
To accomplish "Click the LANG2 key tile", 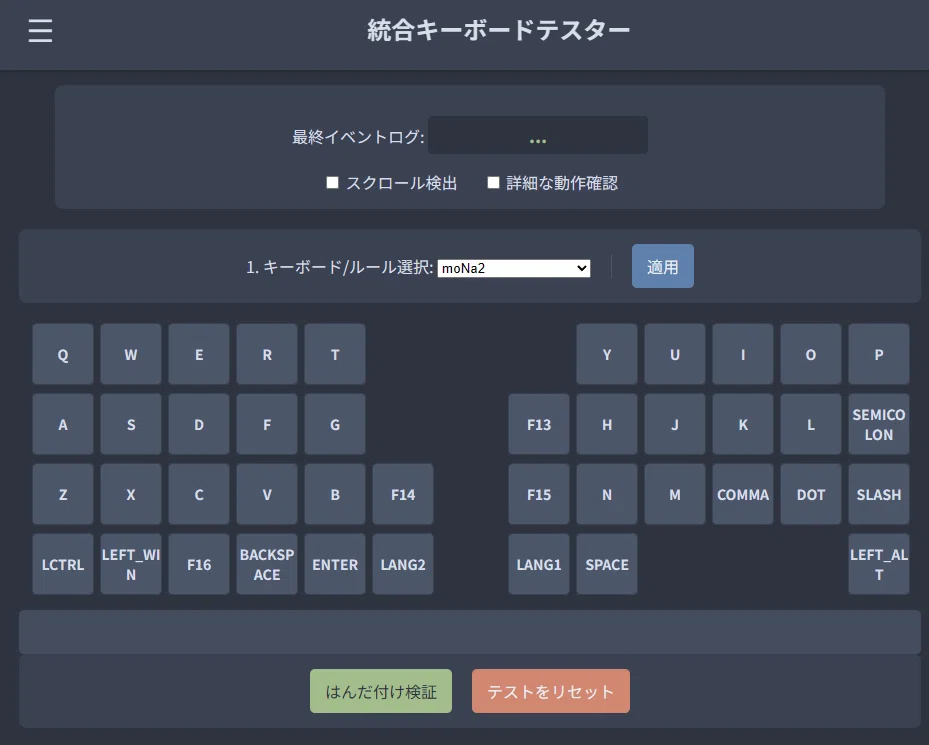I will (403, 564).
